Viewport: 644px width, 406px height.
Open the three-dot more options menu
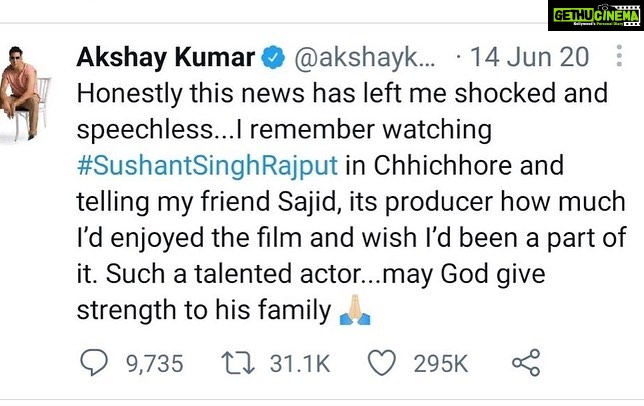[619, 56]
